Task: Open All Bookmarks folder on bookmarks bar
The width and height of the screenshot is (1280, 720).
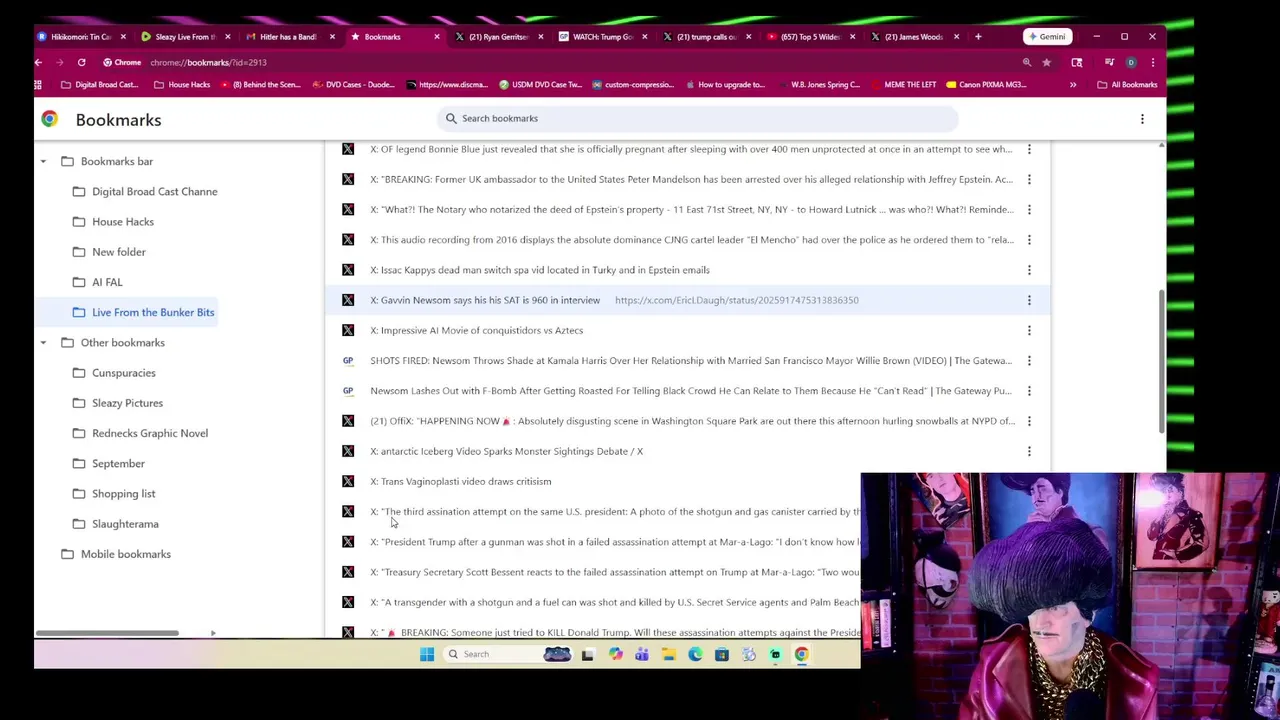Action: point(1127,84)
